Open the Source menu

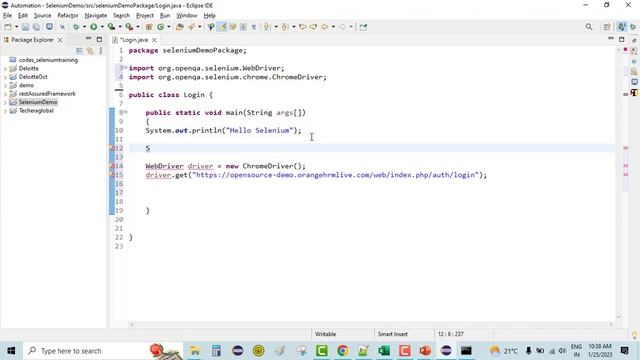[42, 16]
